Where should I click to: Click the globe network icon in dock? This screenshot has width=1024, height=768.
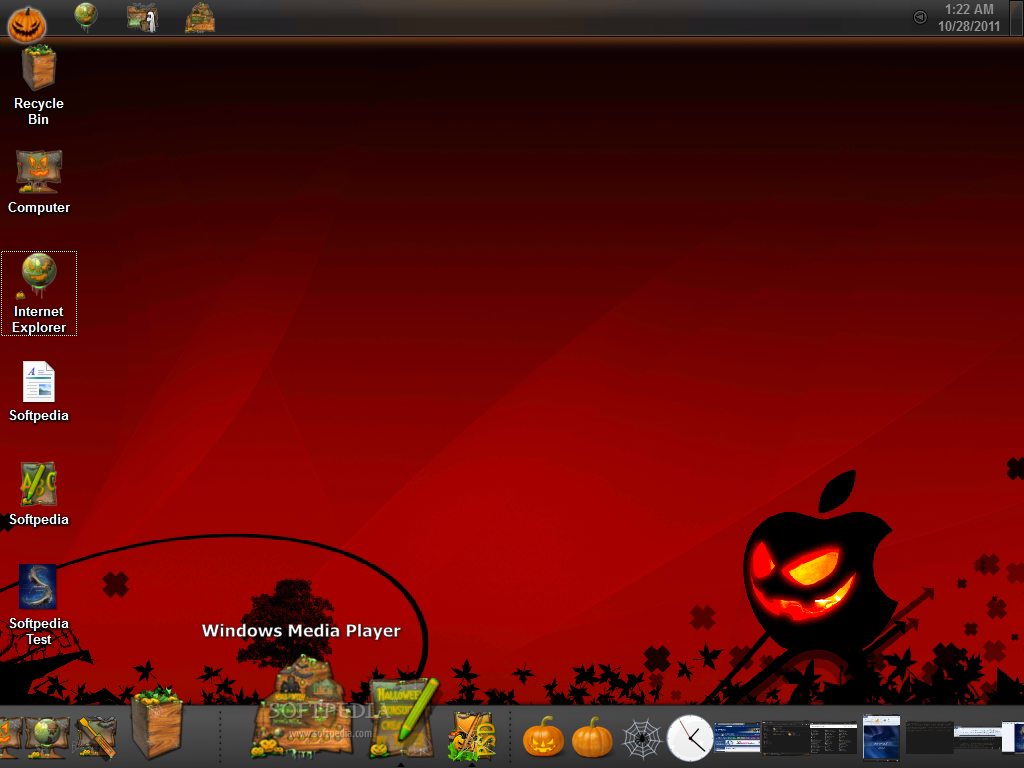[x=47, y=737]
